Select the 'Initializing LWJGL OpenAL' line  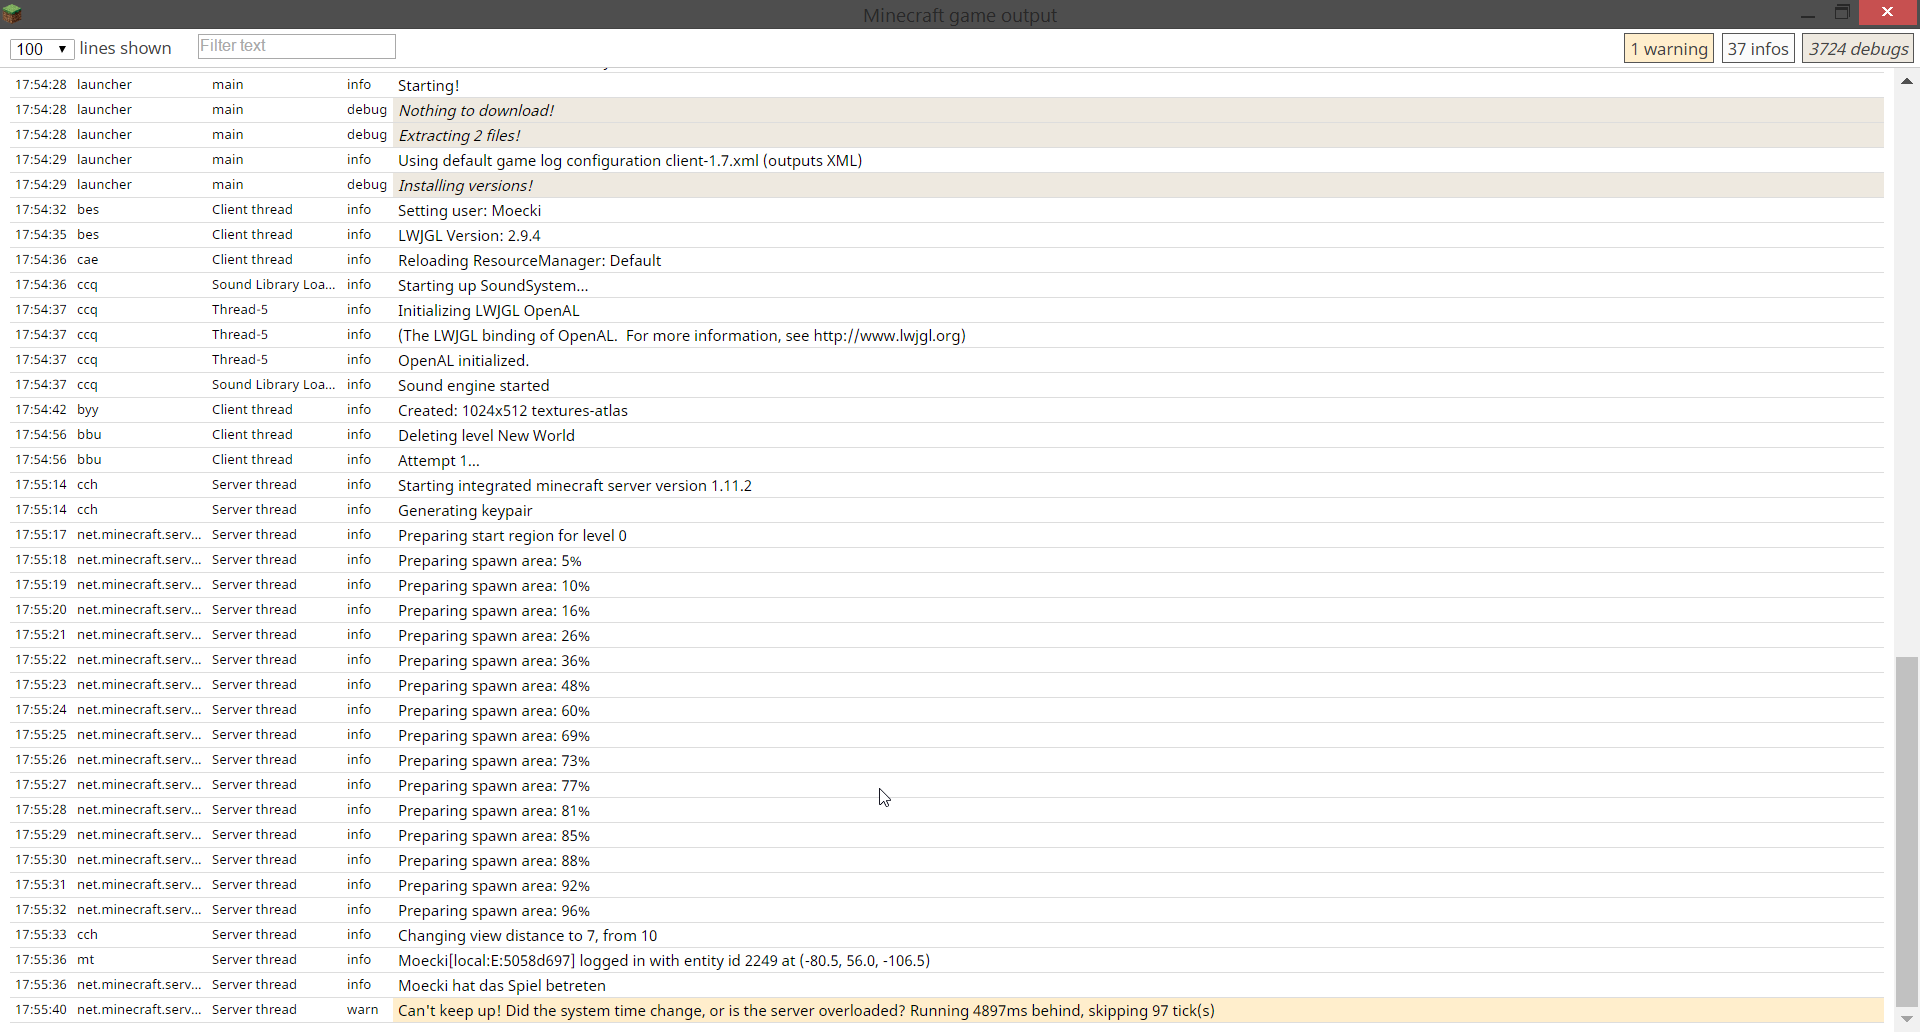(x=947, y=310)
